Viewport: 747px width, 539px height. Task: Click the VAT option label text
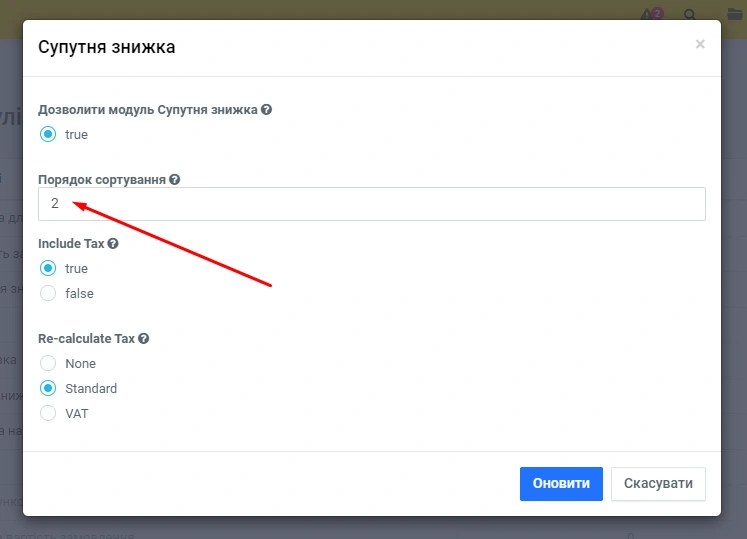77,413
